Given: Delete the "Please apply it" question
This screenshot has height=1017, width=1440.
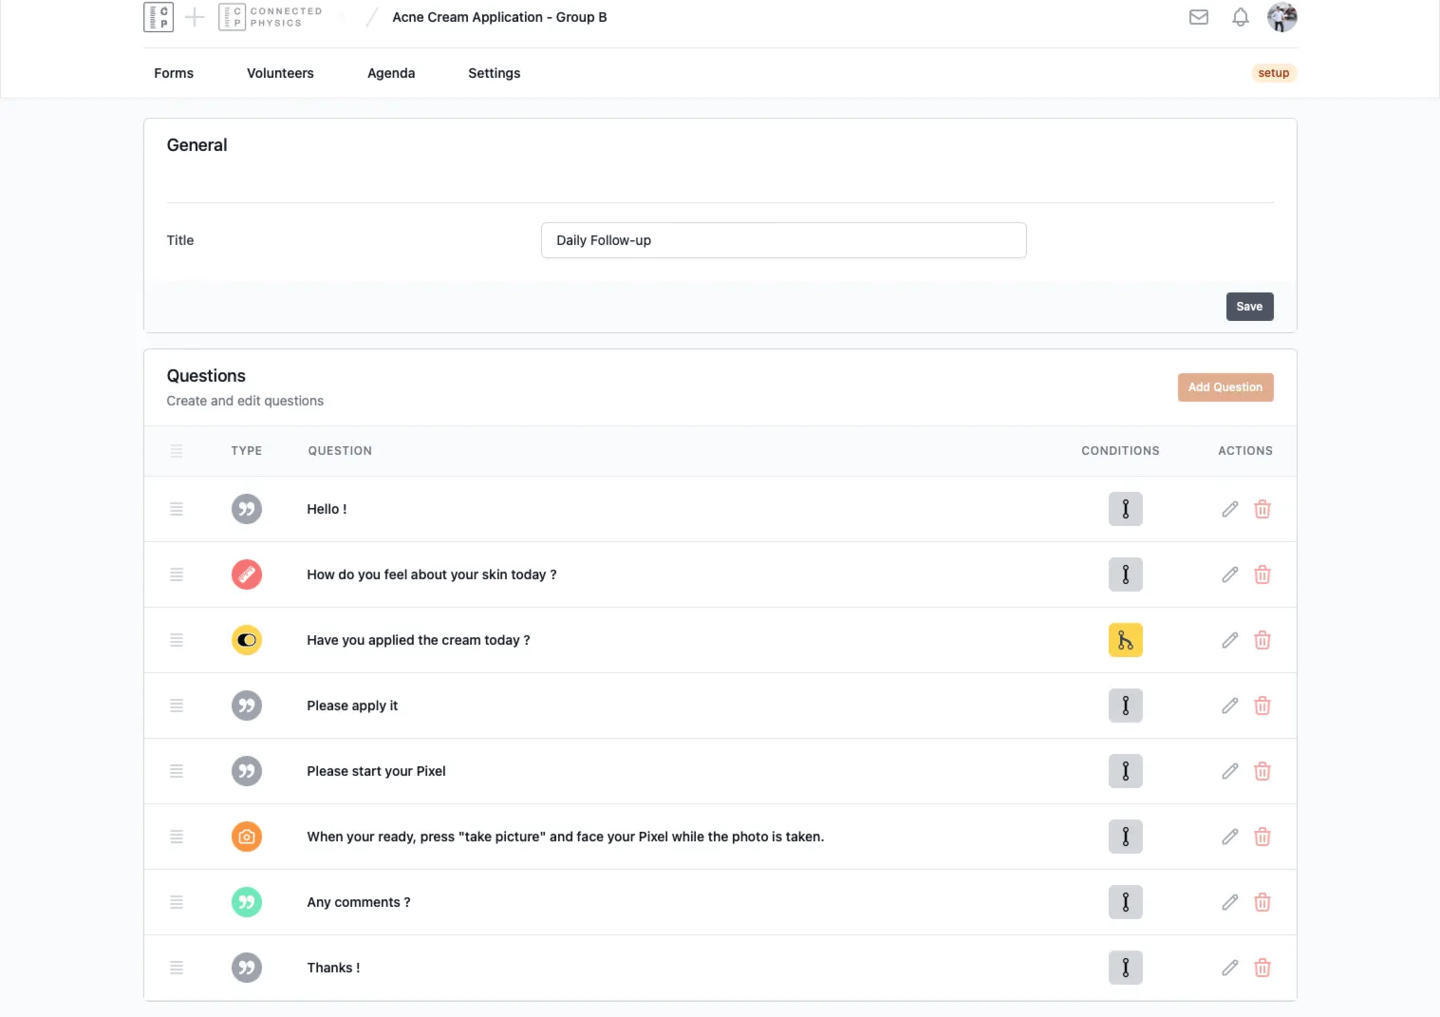Looking at the screenshot, I should (1262, 706).
